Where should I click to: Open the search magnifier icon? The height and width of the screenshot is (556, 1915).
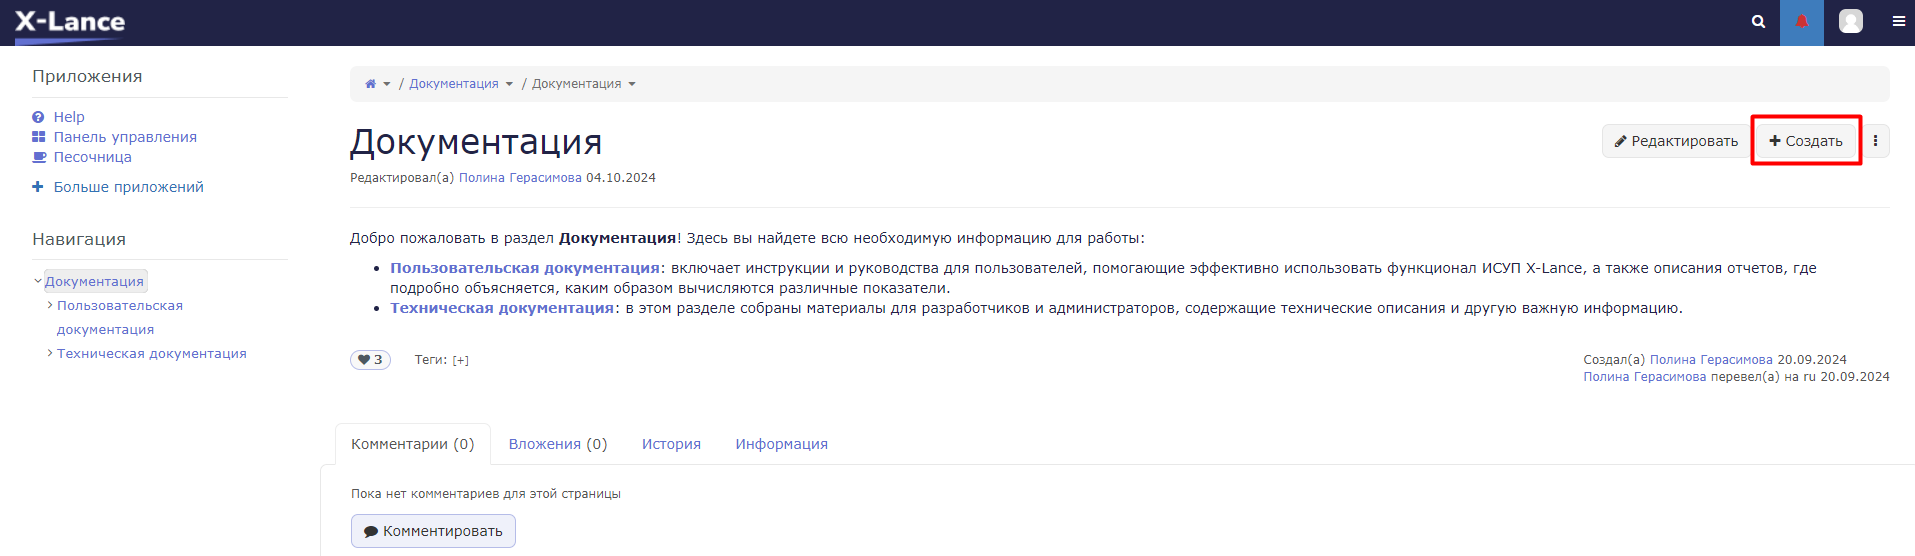point(1758,22)
